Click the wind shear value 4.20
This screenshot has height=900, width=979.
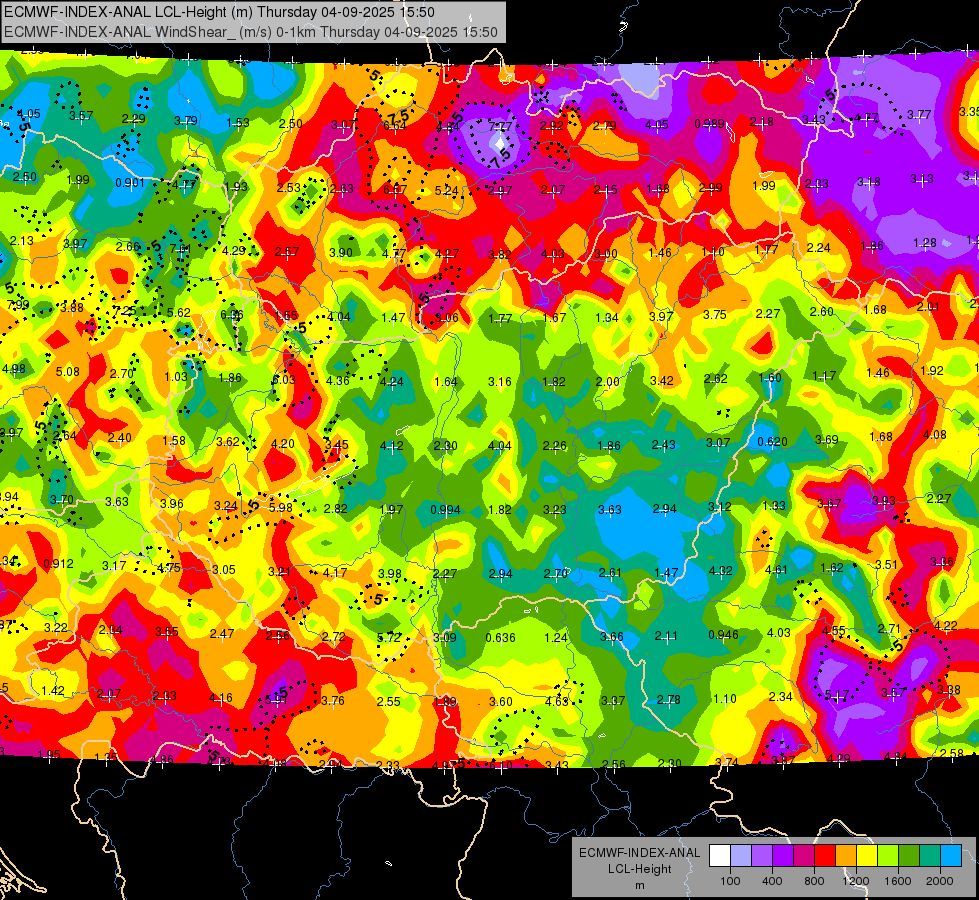282,443
